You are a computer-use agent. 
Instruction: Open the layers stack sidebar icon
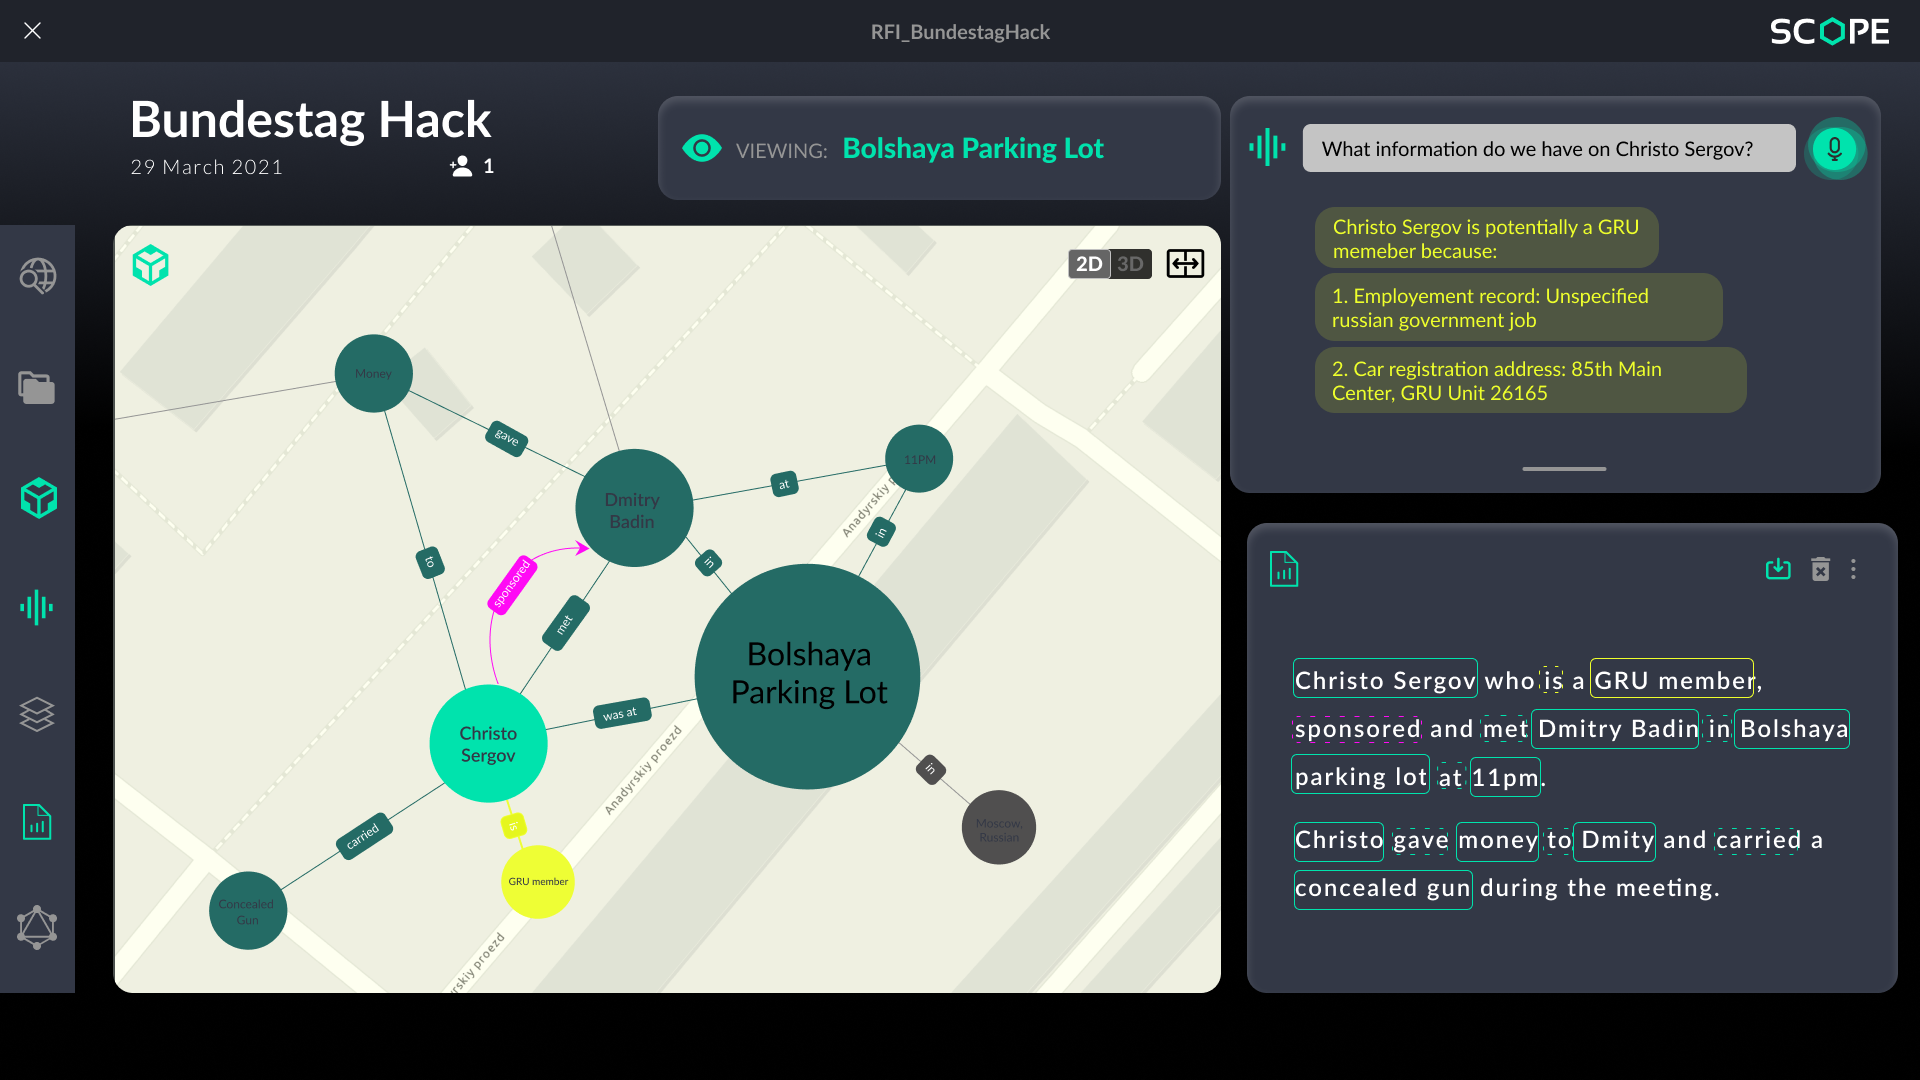(37, 714)
